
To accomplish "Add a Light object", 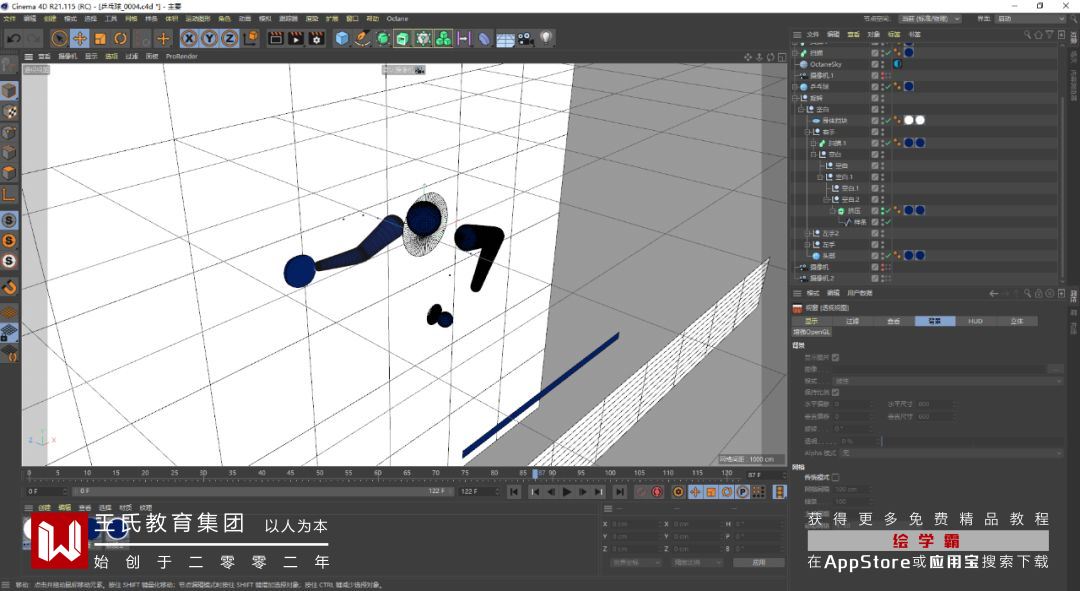I will point(546,39).
